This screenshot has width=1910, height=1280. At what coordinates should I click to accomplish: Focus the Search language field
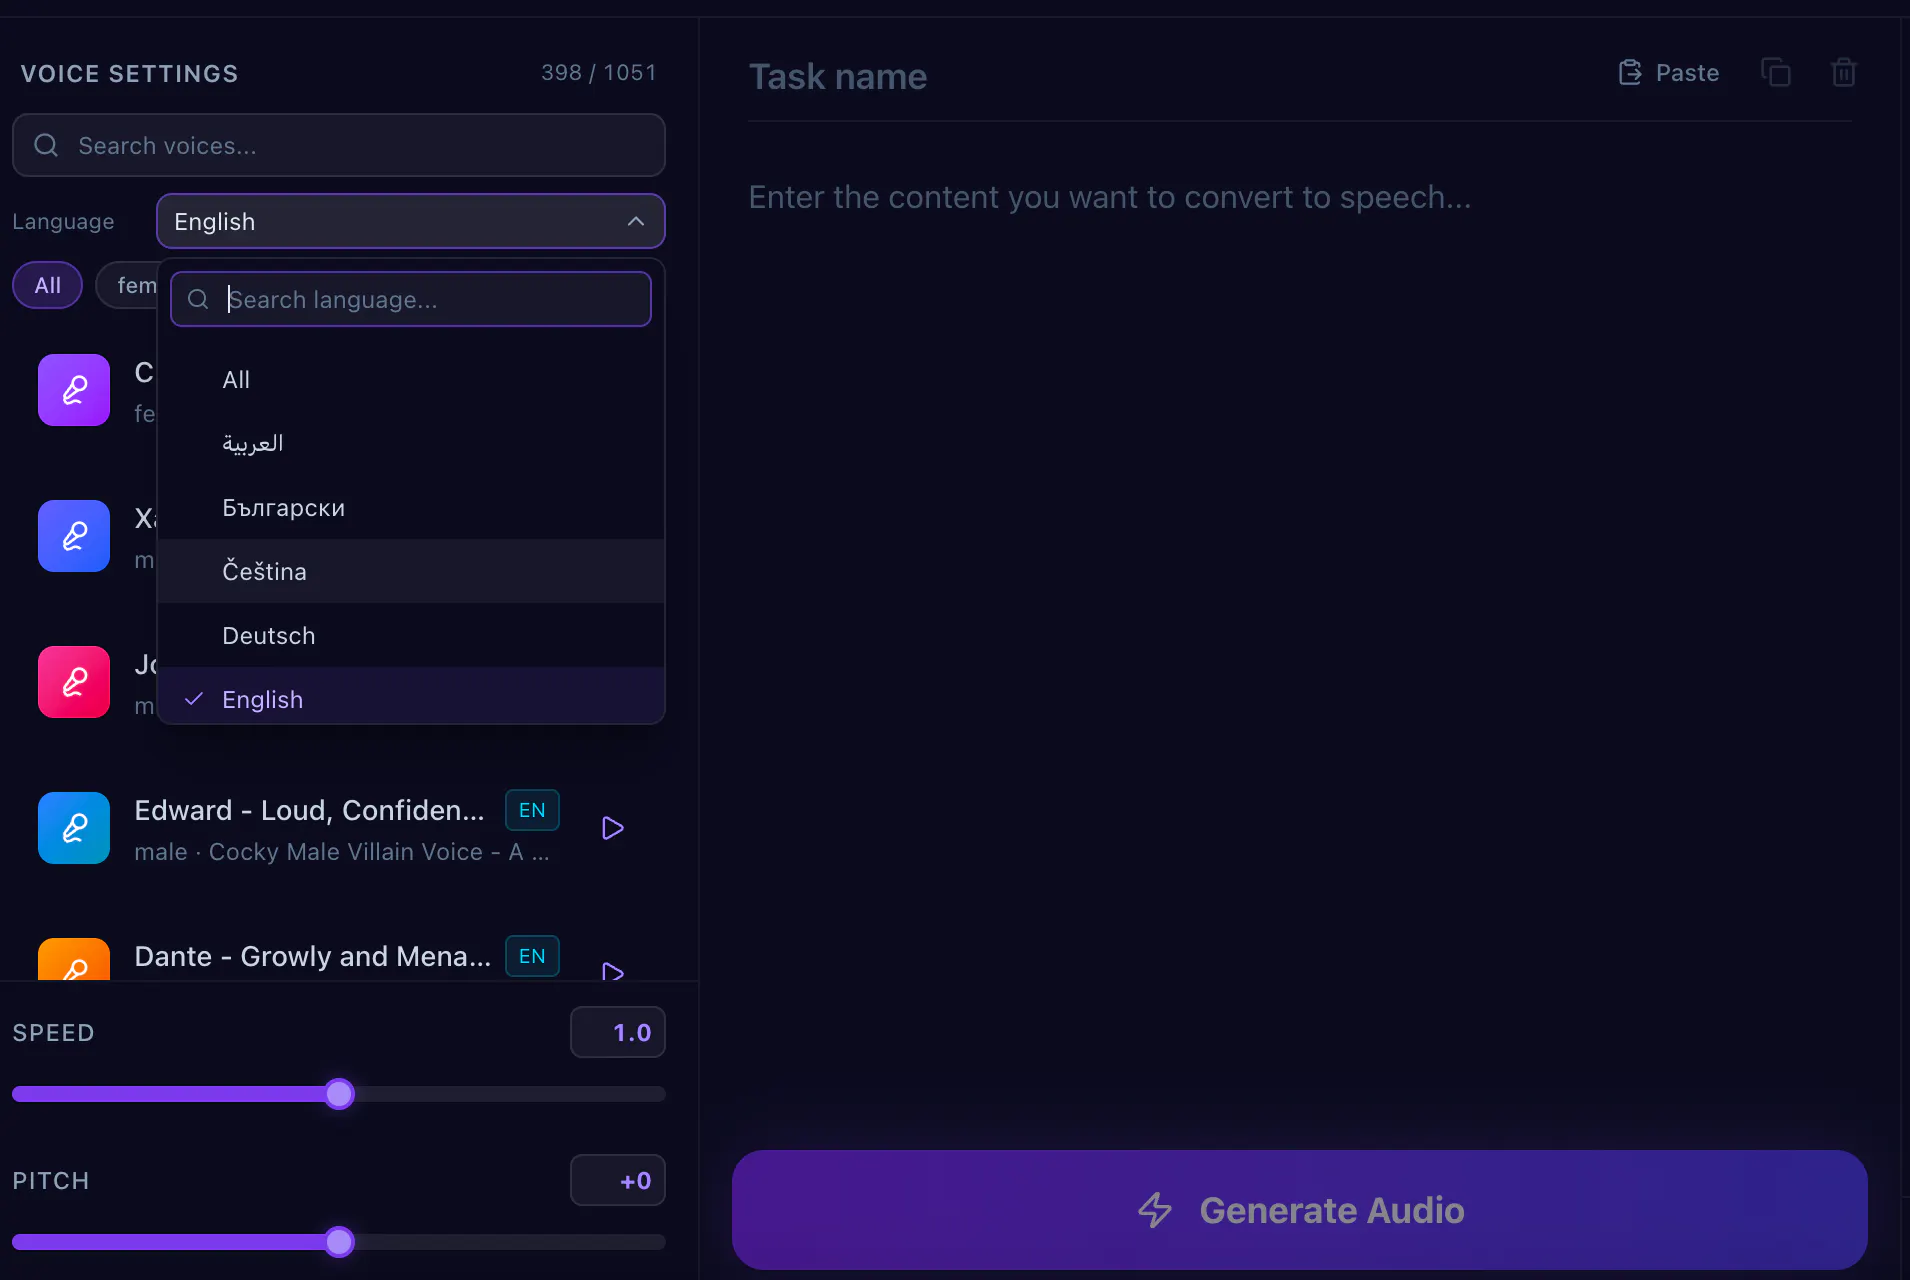click(x=411, y=299)
